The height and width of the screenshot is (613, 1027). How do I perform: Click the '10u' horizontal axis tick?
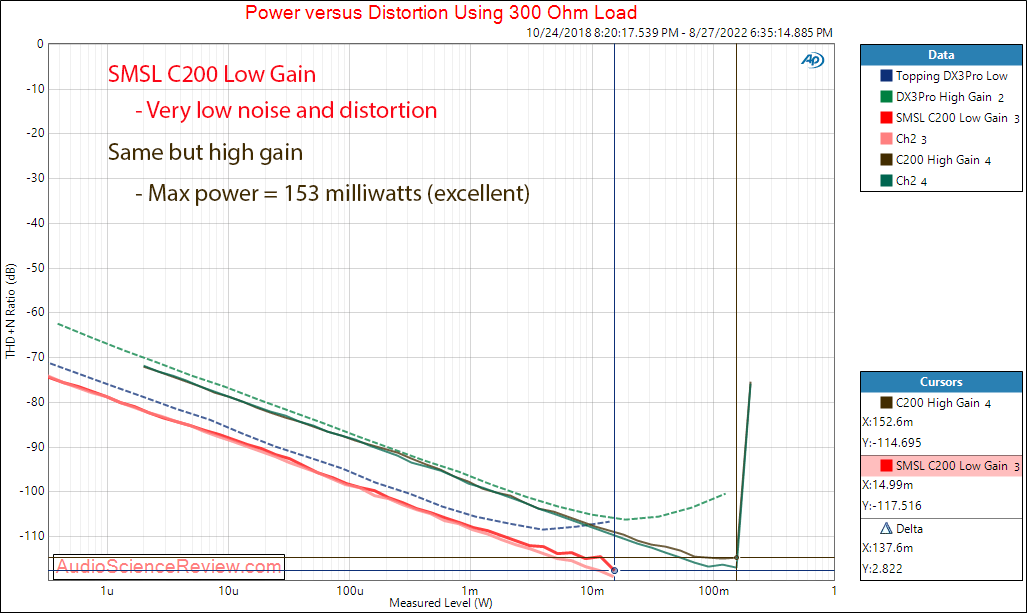click(x=228, y=591)
